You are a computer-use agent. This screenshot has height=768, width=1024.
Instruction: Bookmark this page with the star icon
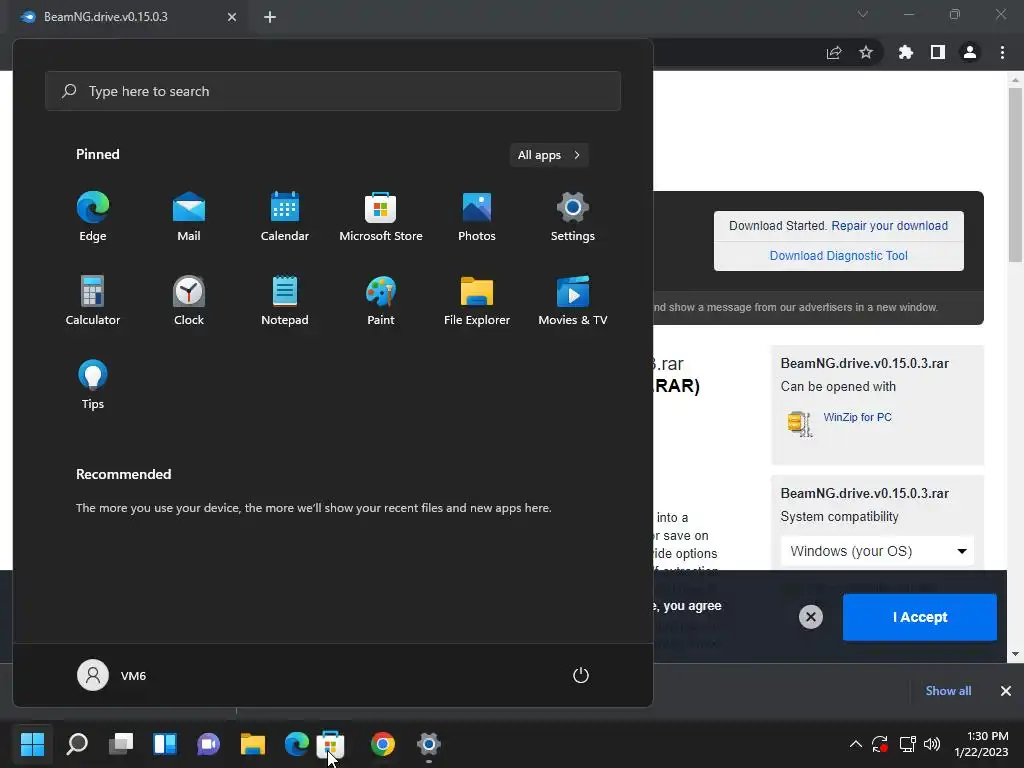click(x=866, y=52)
